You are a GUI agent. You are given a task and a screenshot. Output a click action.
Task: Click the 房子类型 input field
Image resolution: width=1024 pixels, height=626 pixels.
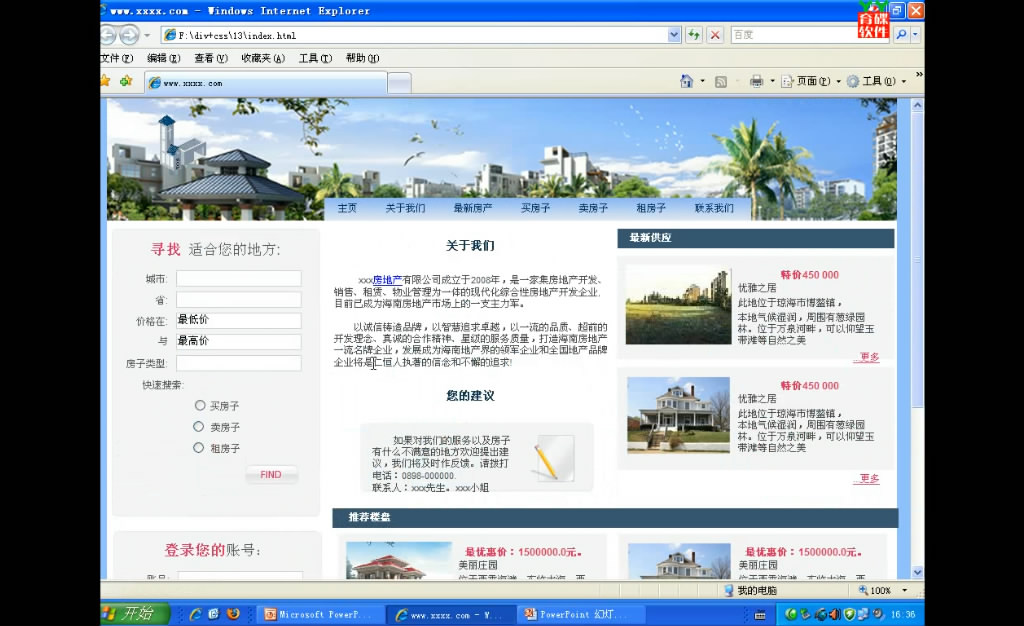[x=238, y=364]
